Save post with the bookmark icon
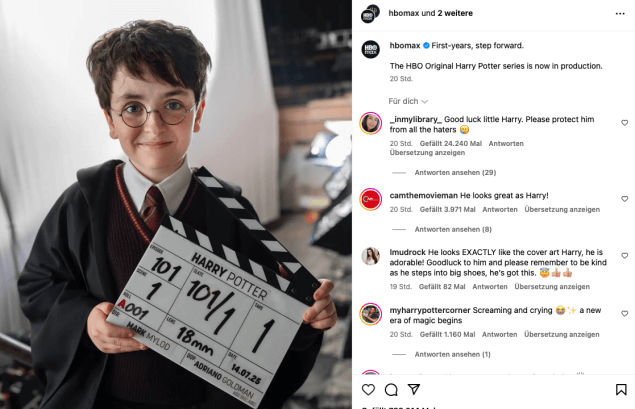This screenshot has height=409, width=635. click(621, 390)
